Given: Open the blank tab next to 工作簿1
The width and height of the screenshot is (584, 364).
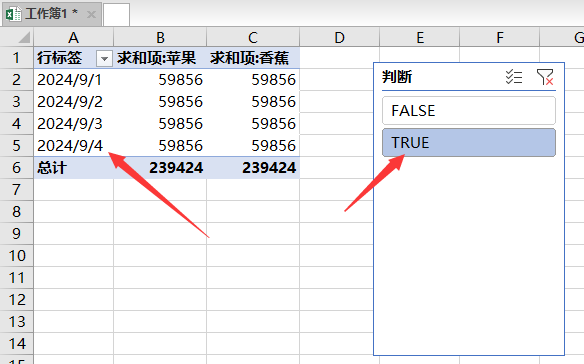Looking at the screenshot, I should (116, 15).
